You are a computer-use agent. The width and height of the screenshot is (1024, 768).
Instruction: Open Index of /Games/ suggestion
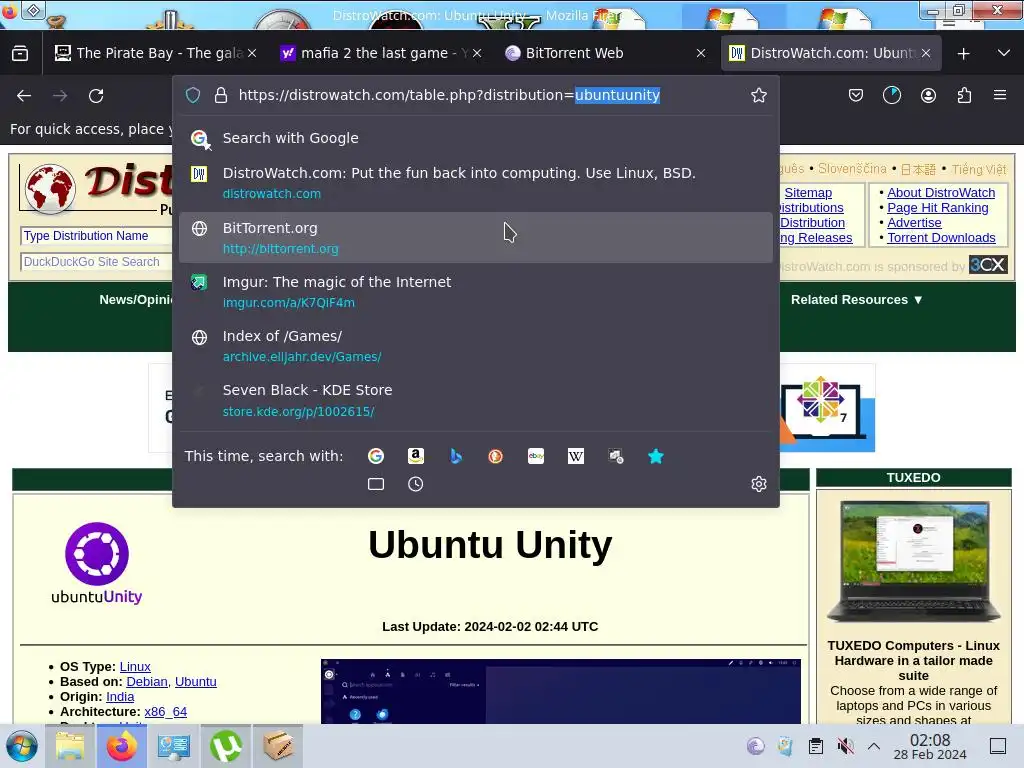(x=475, y=346)
